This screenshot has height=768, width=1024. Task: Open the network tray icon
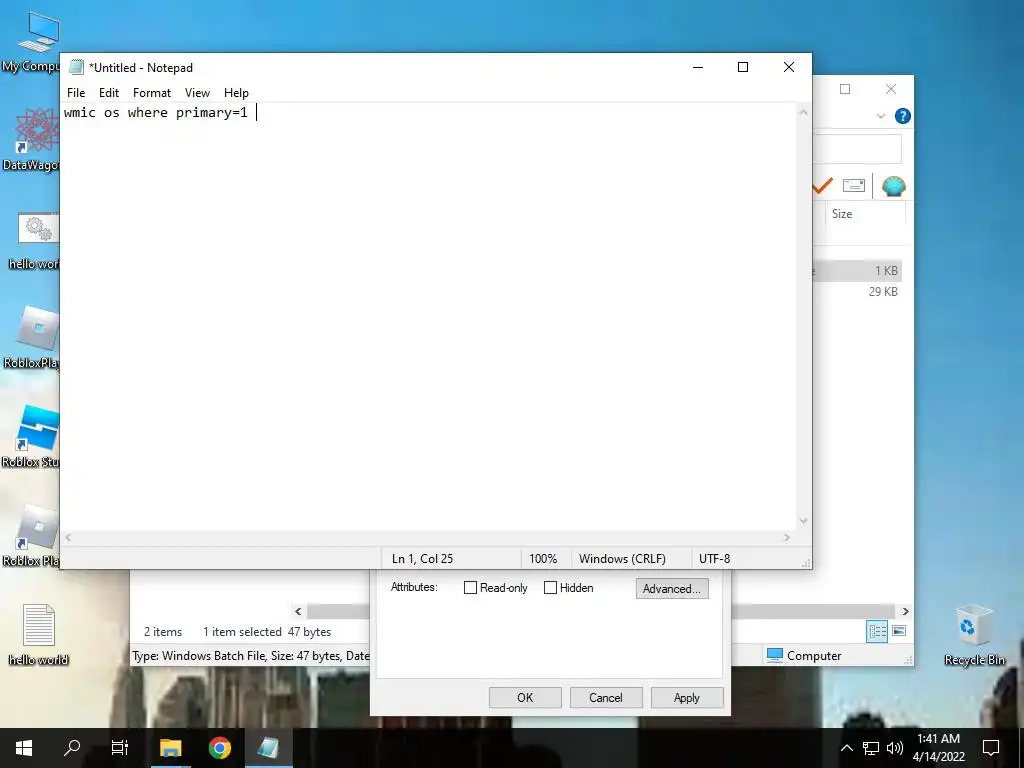(871, 748)
